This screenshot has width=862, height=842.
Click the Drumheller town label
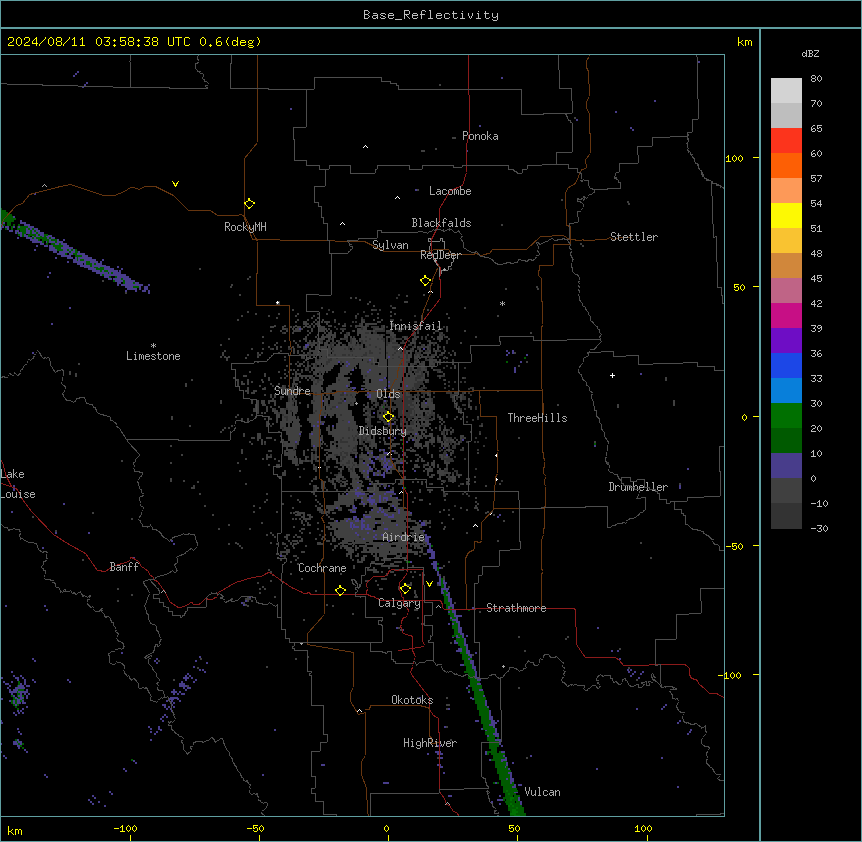point(638,487)
